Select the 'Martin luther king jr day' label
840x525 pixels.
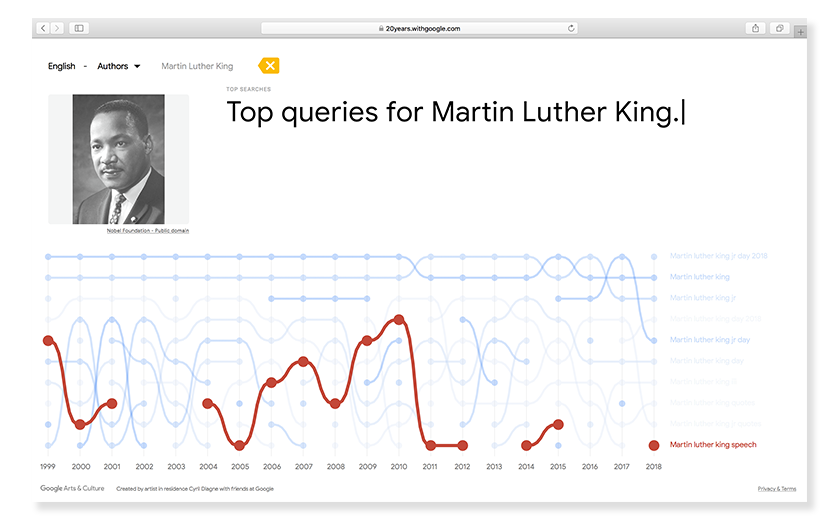709,340
